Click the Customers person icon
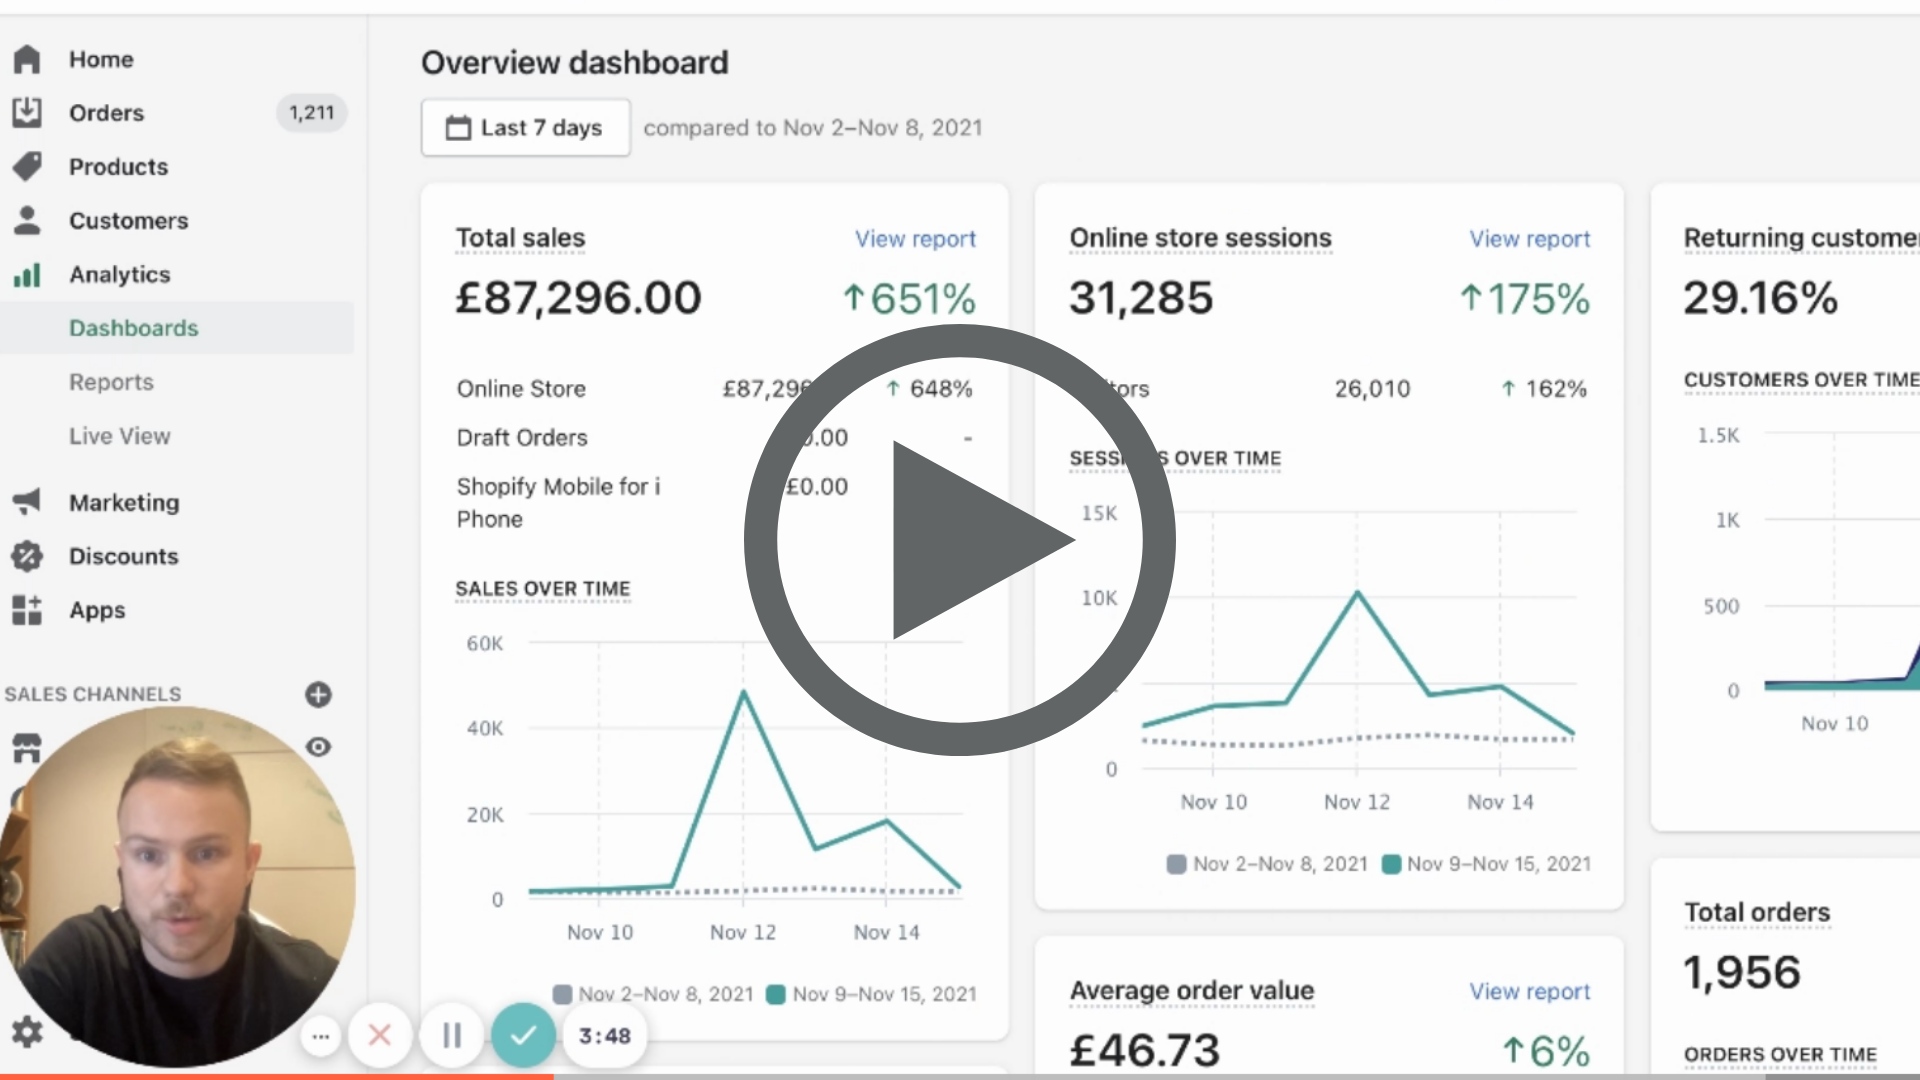 27,220
